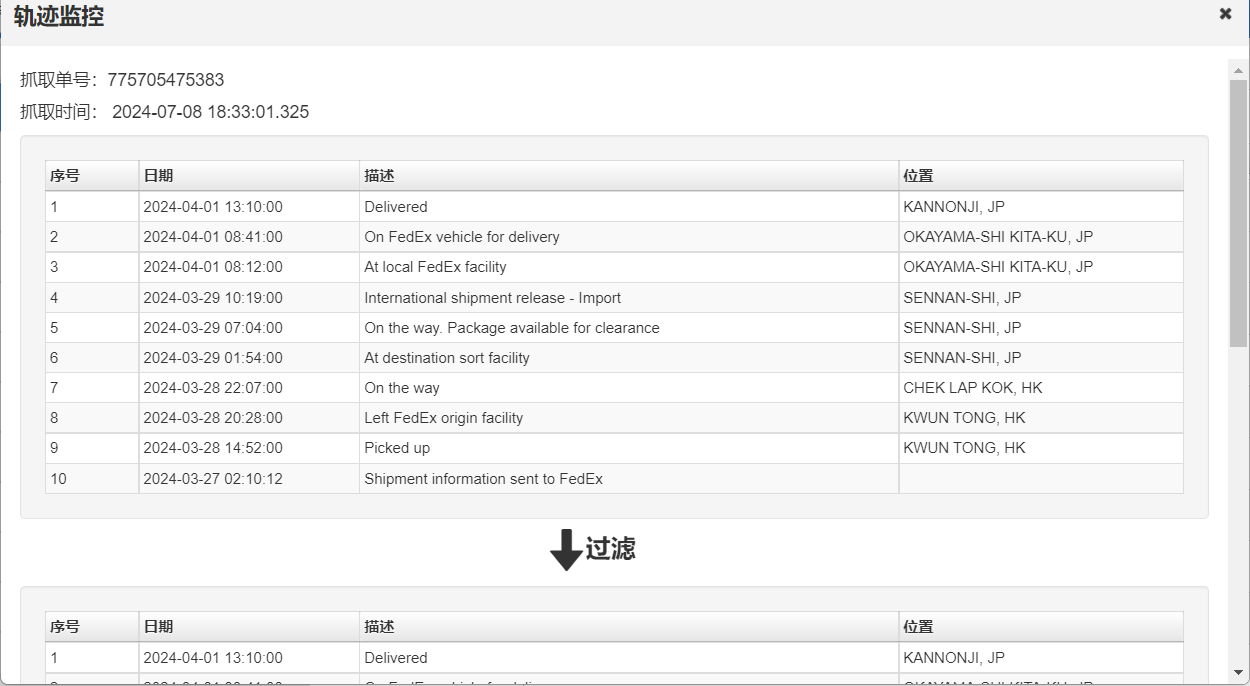Screen dimensions: 1250x686
Task: Click date 2024-03-28 20:28:00
Action: click(x=213, y=418)
